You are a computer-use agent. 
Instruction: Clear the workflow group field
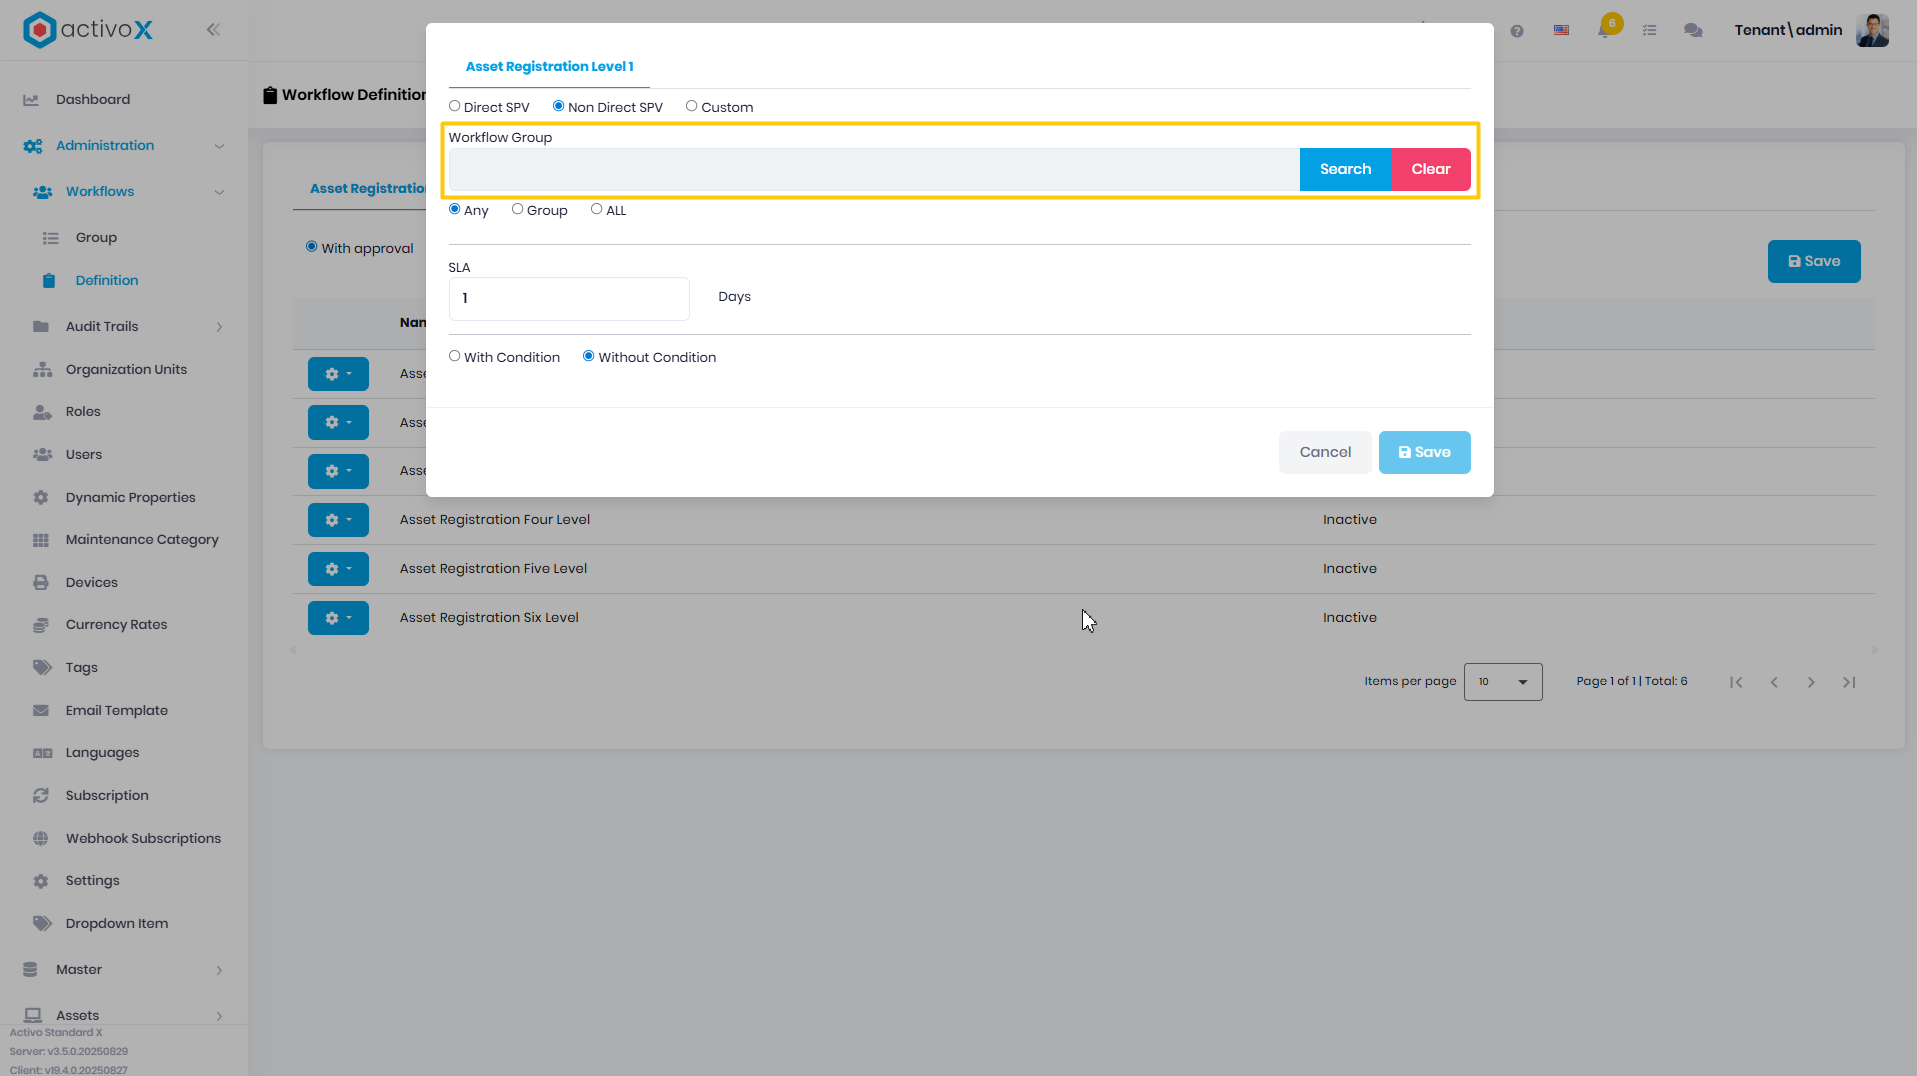[x=1431, y=169]
